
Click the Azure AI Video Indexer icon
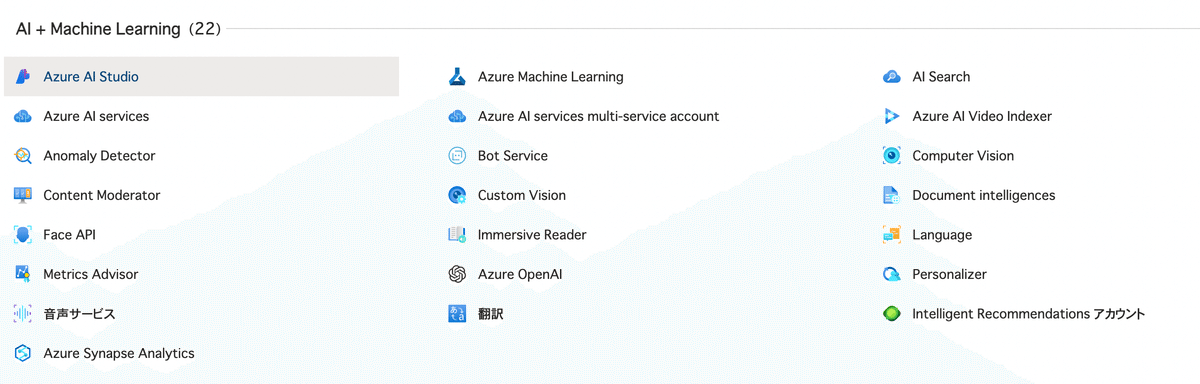tap(892, 116)
